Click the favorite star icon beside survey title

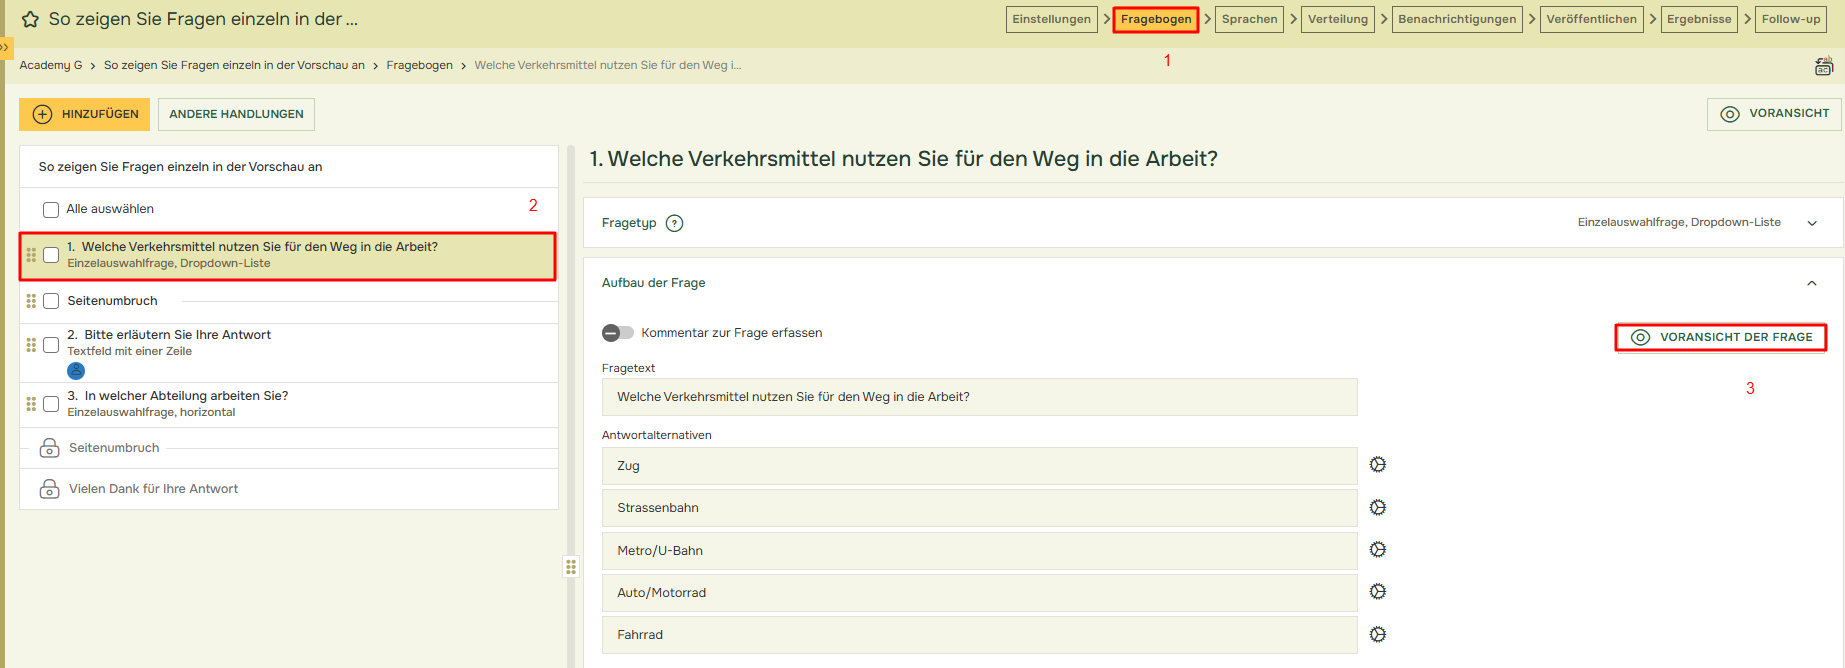(30, 20)
